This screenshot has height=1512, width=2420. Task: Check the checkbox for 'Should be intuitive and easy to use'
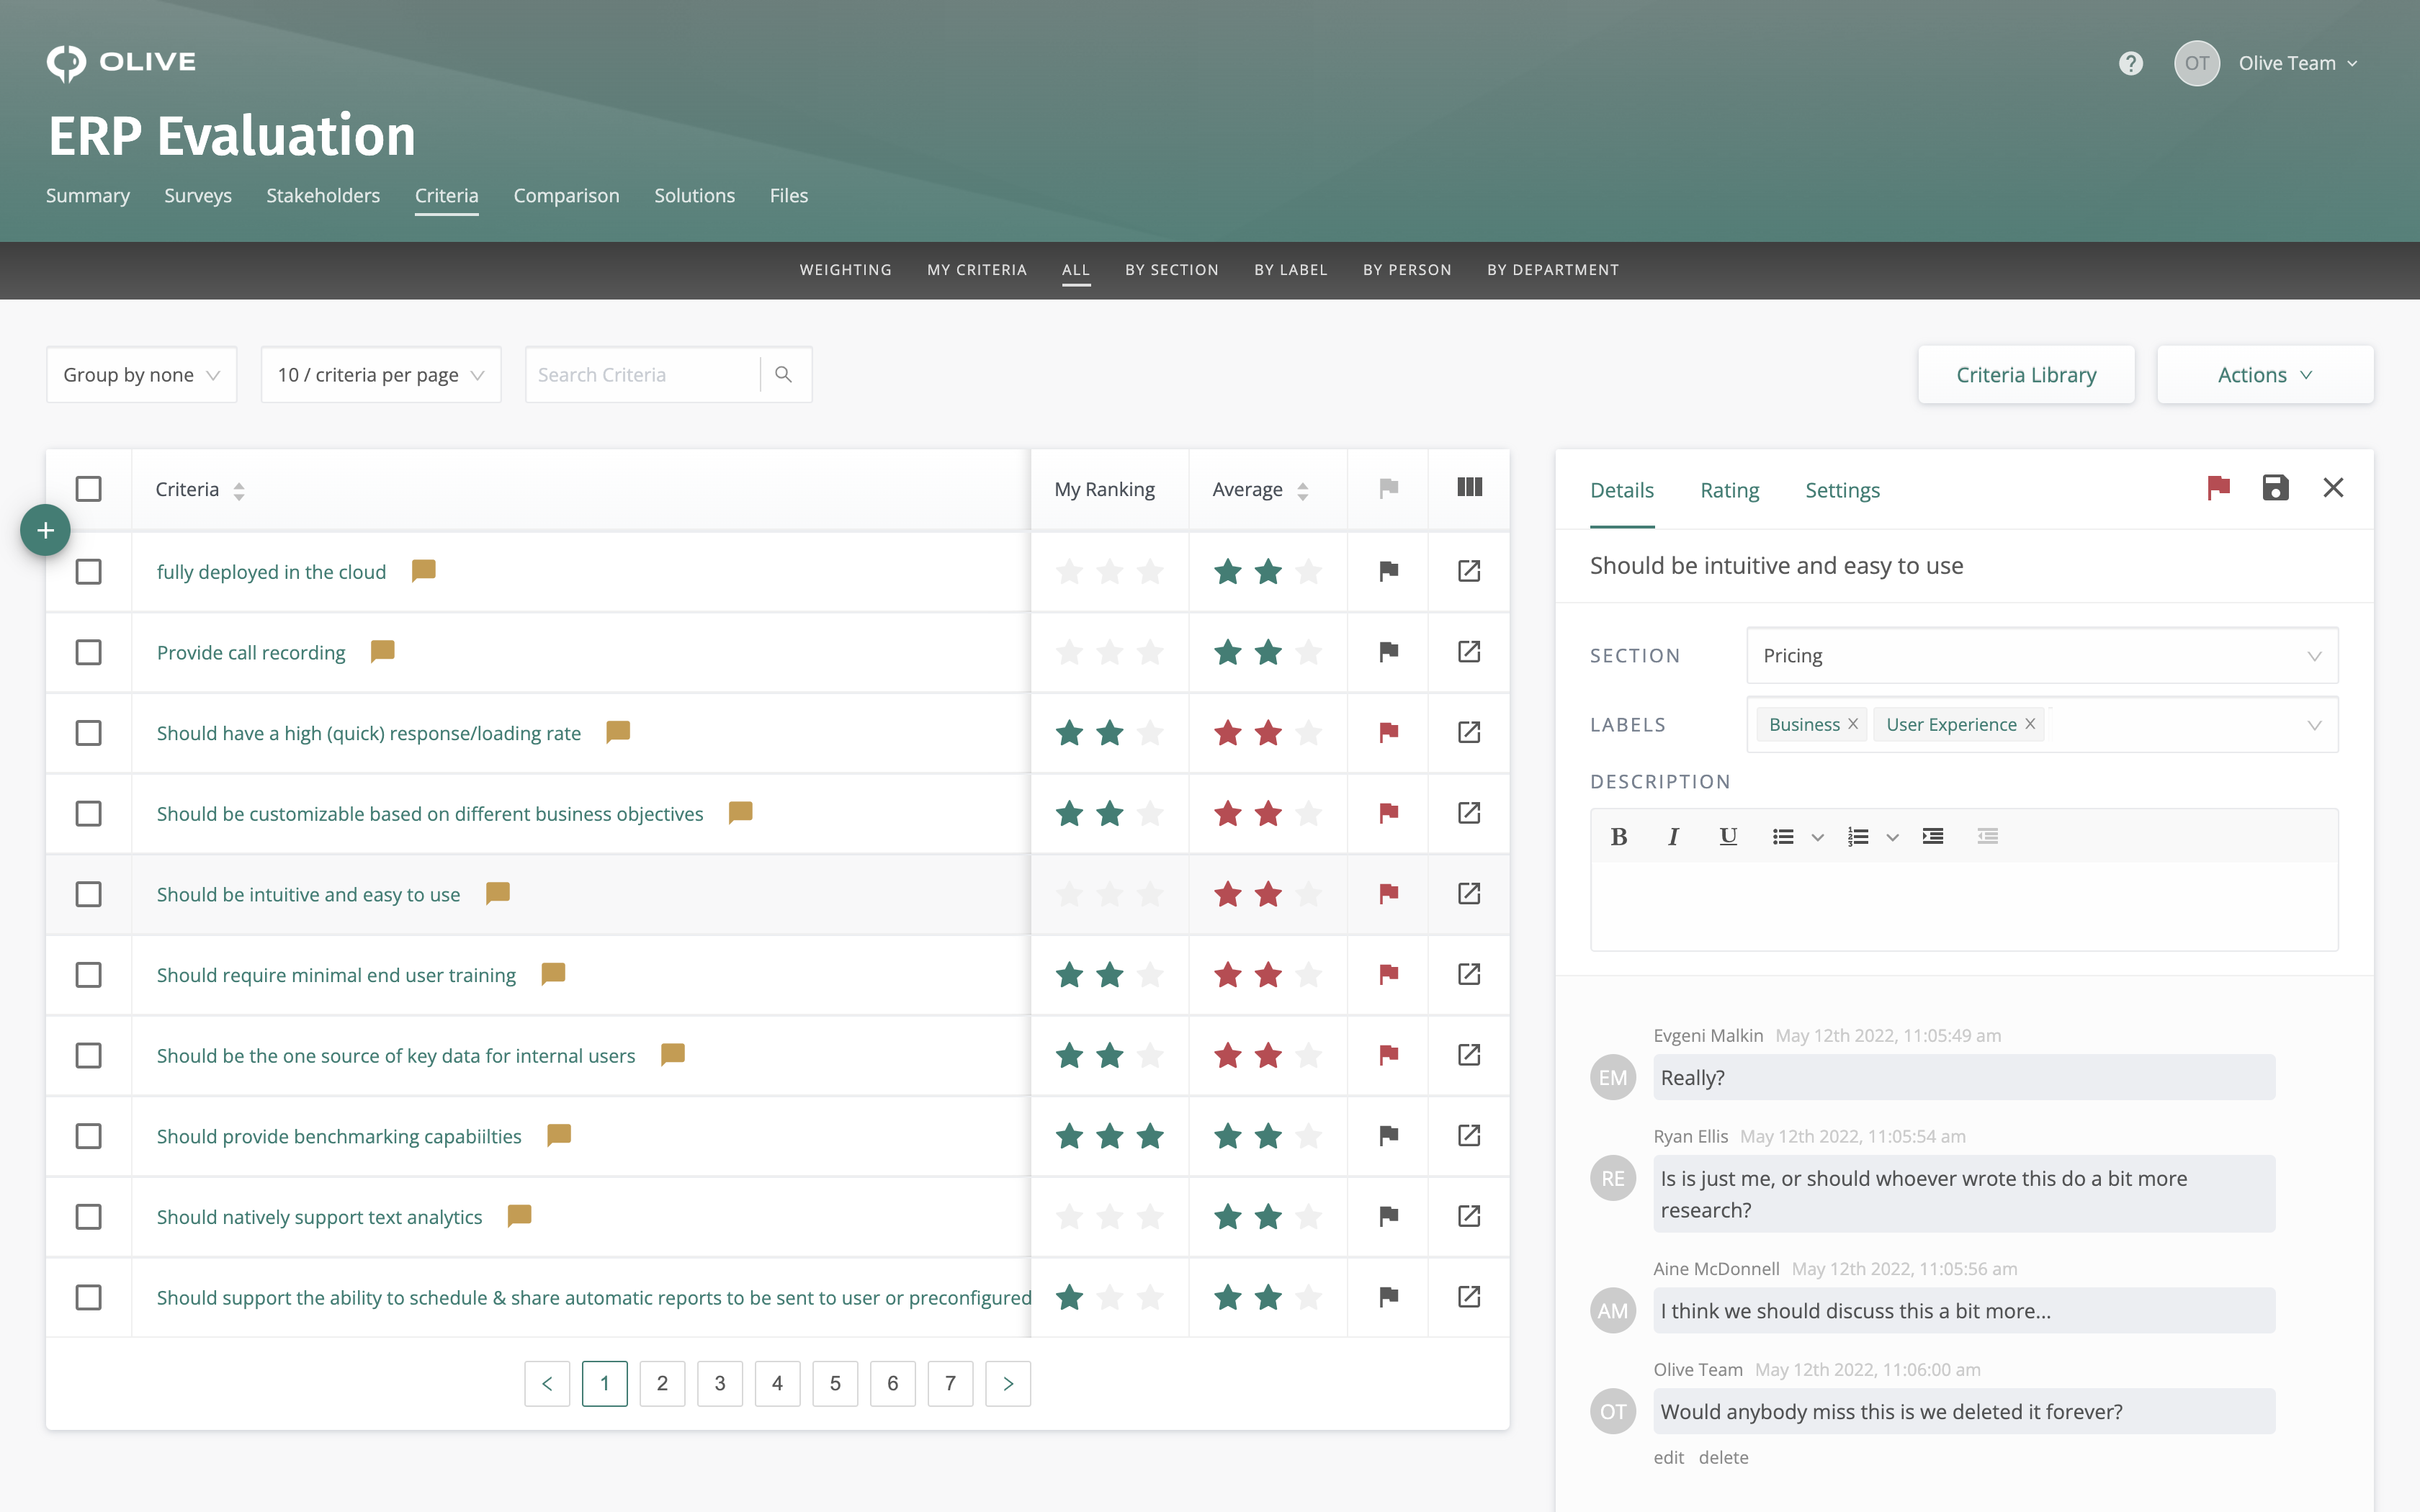(x=89, y=894)
